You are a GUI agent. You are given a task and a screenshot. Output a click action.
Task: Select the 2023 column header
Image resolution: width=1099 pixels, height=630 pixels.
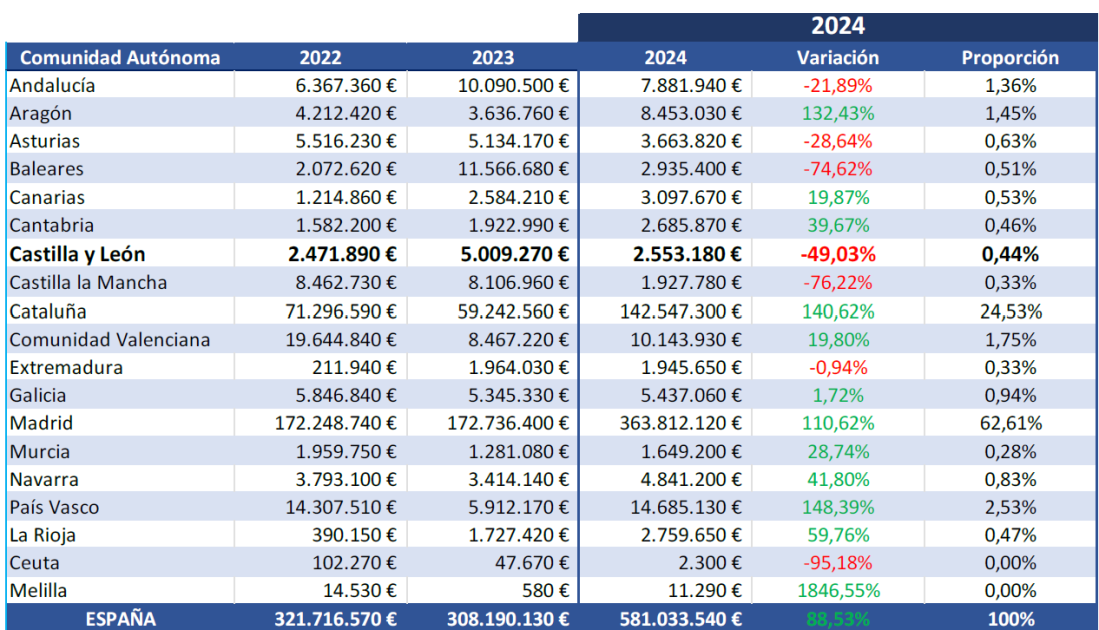(x=493, y=57)
